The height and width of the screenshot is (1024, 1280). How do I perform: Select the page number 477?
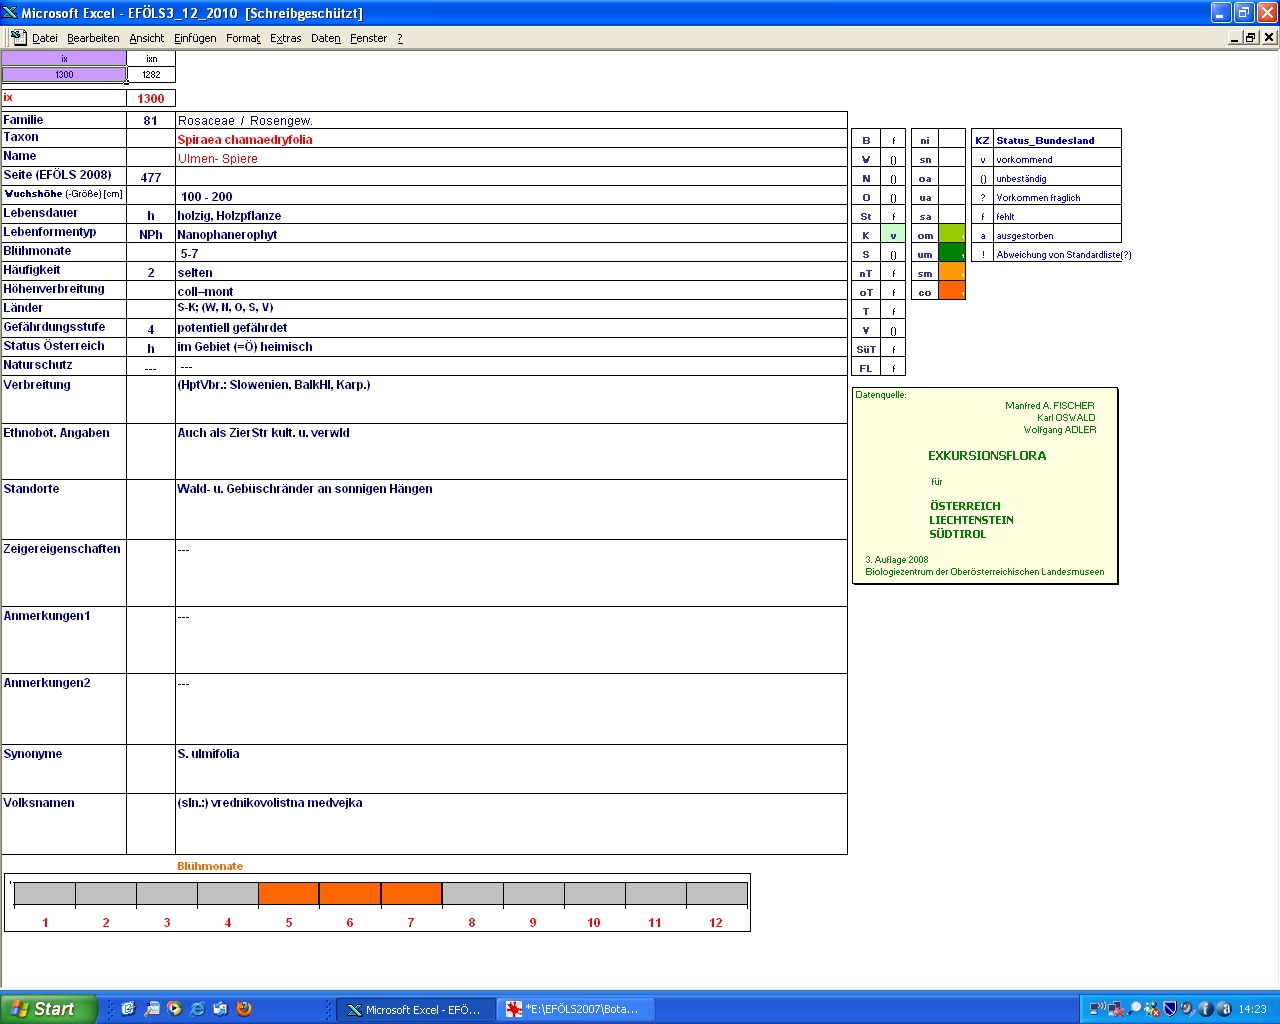pos(151,177)
